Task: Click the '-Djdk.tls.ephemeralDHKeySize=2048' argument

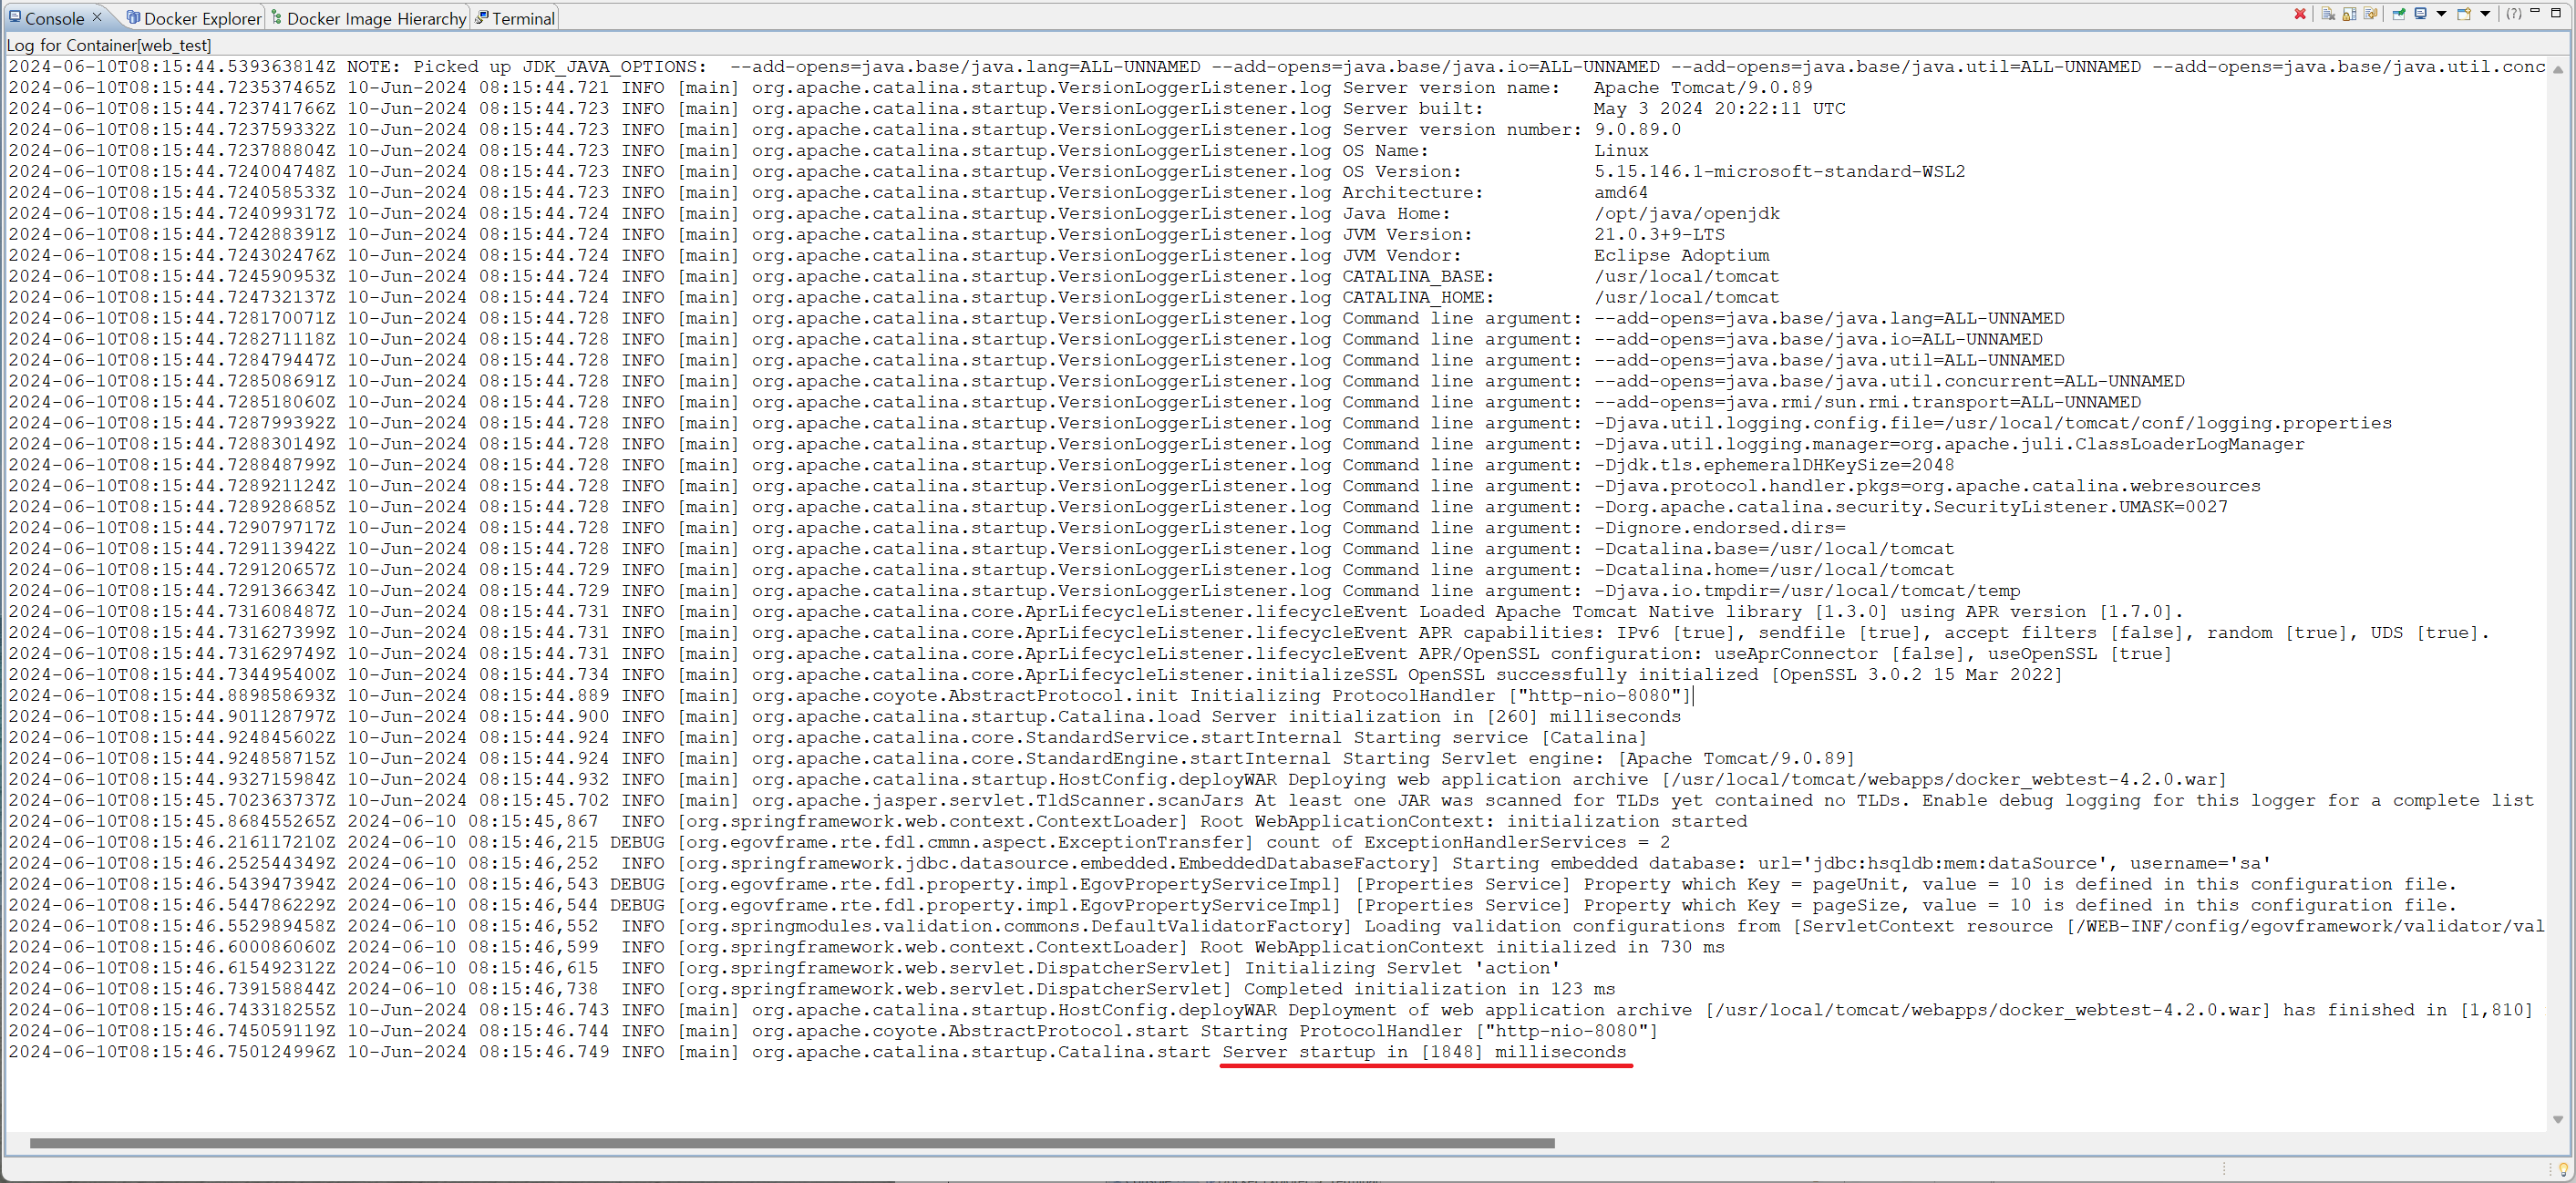Action: (1774, 465)
